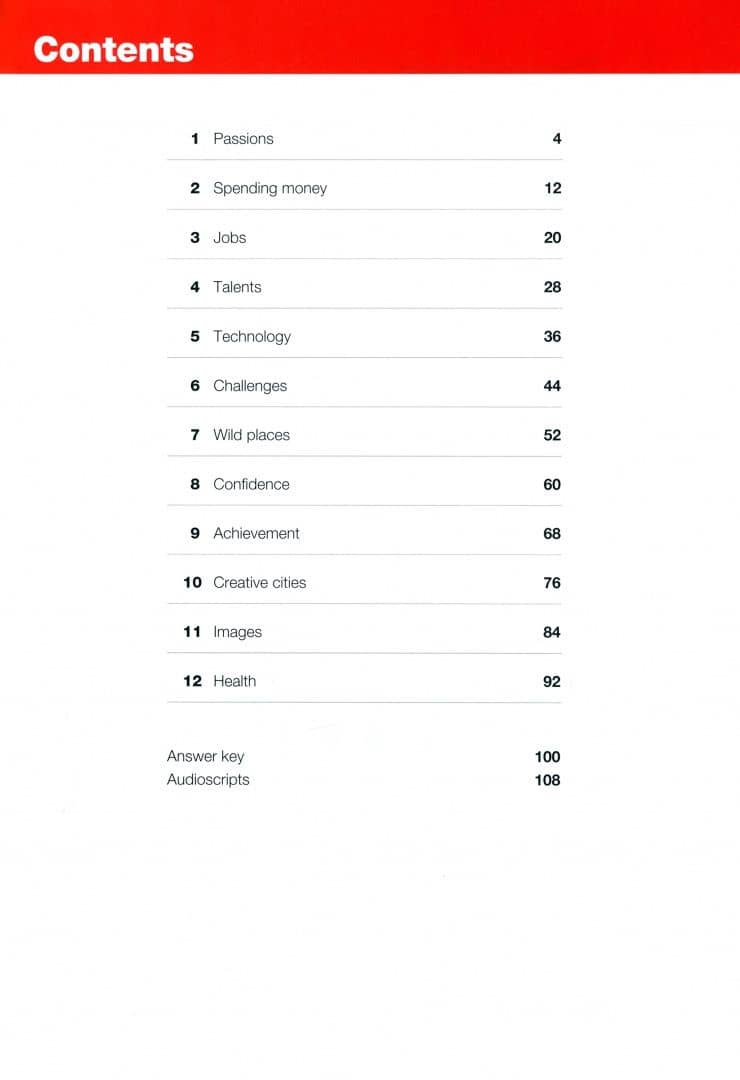Open the Confidence chapter entry
This screenshot has height=1080, width=740.
click(x=251, y=484)
